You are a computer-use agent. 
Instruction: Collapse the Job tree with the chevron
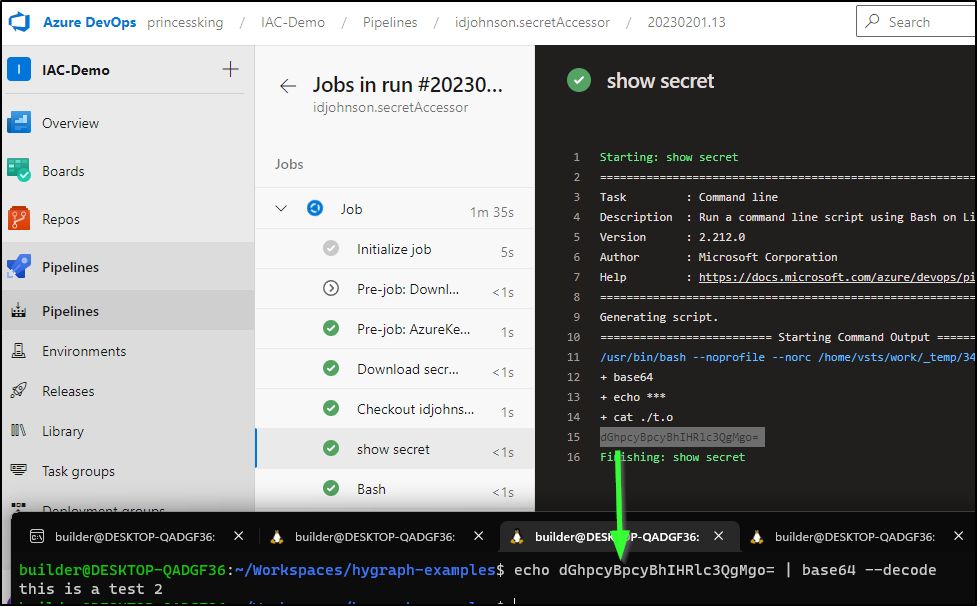(281, 209)
